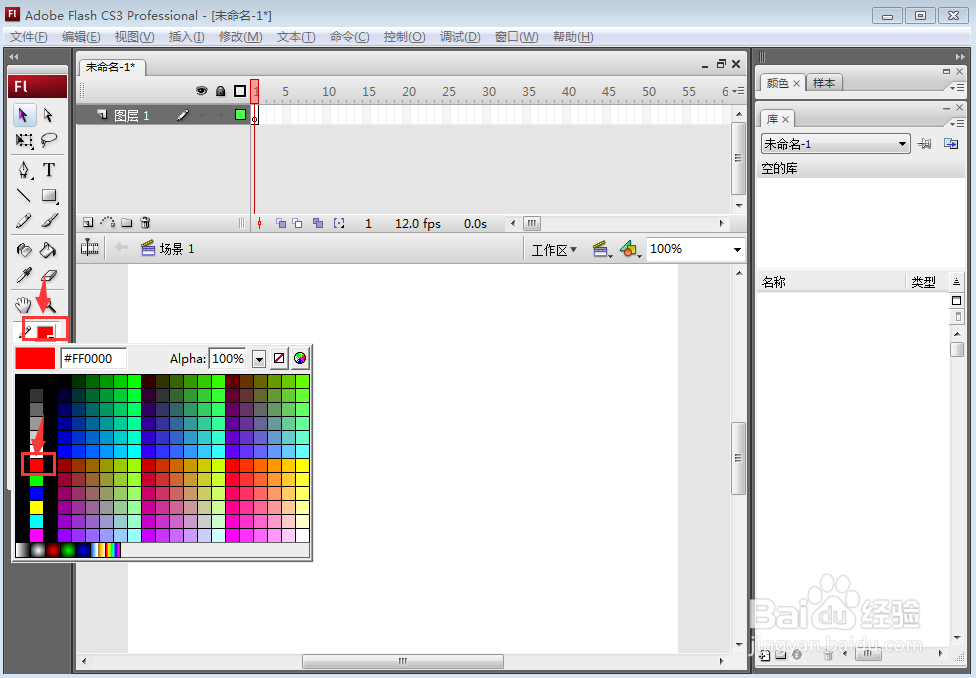This screenshot has height=678, width=976.
Task: Toggle show all layers as outlines
Action: (240, 91)
